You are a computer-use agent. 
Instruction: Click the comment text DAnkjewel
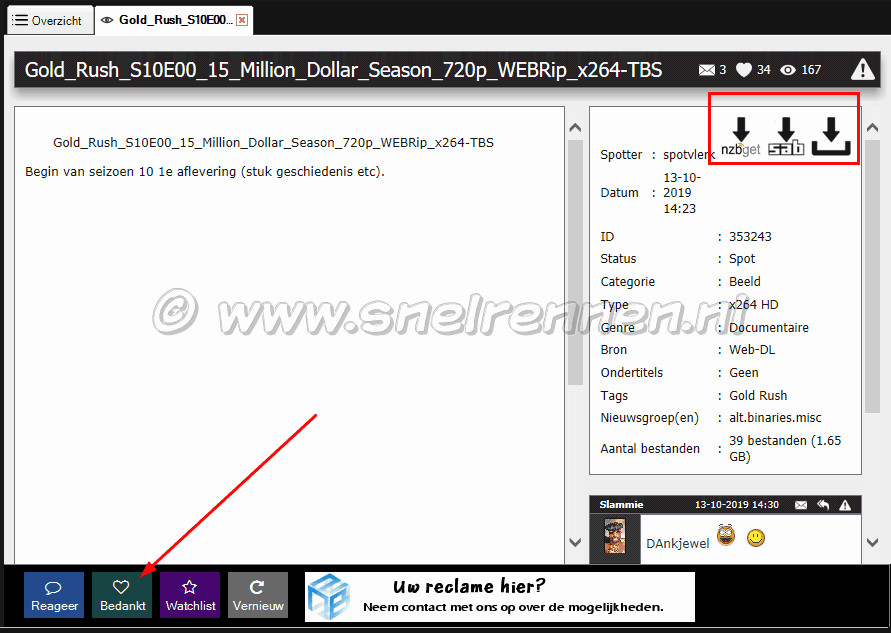pos(677,544)
